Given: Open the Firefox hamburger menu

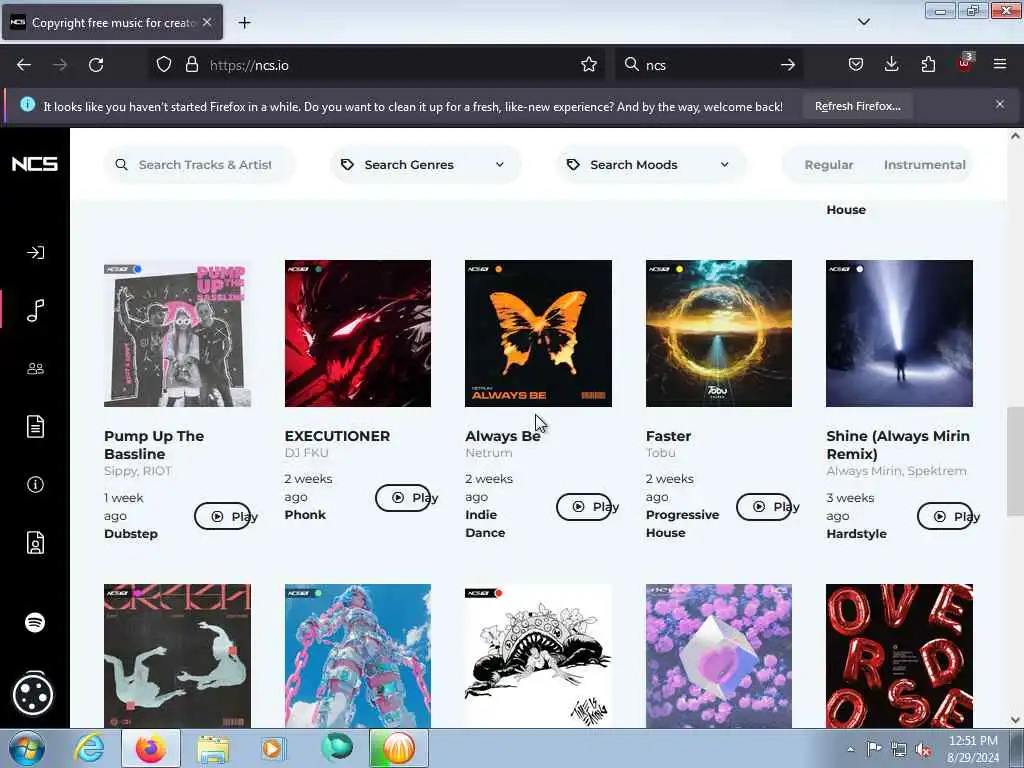Looking at the screenshot, I should pyautogui.click(x=1000, y=64).
